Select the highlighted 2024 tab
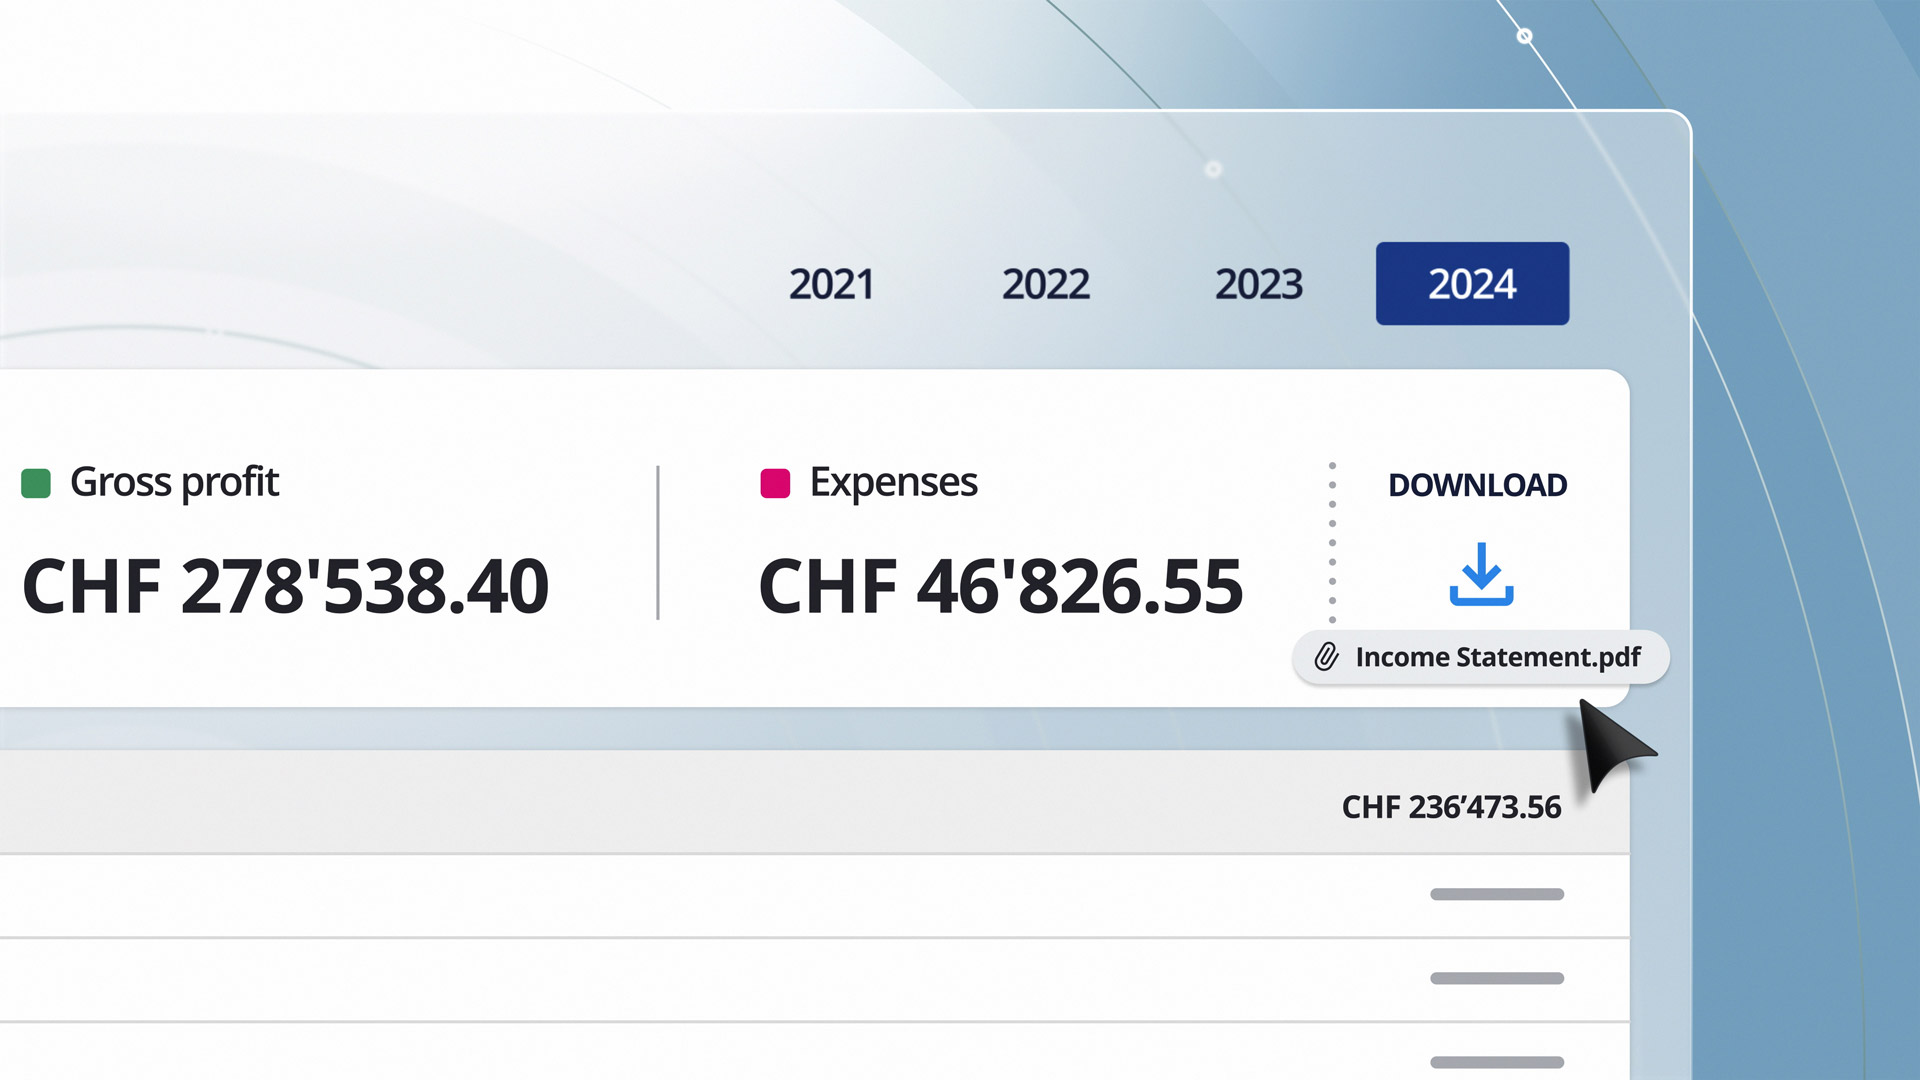This screenshot has height=1080, width=1920. pyautogui.click(x=1472, y=284)
